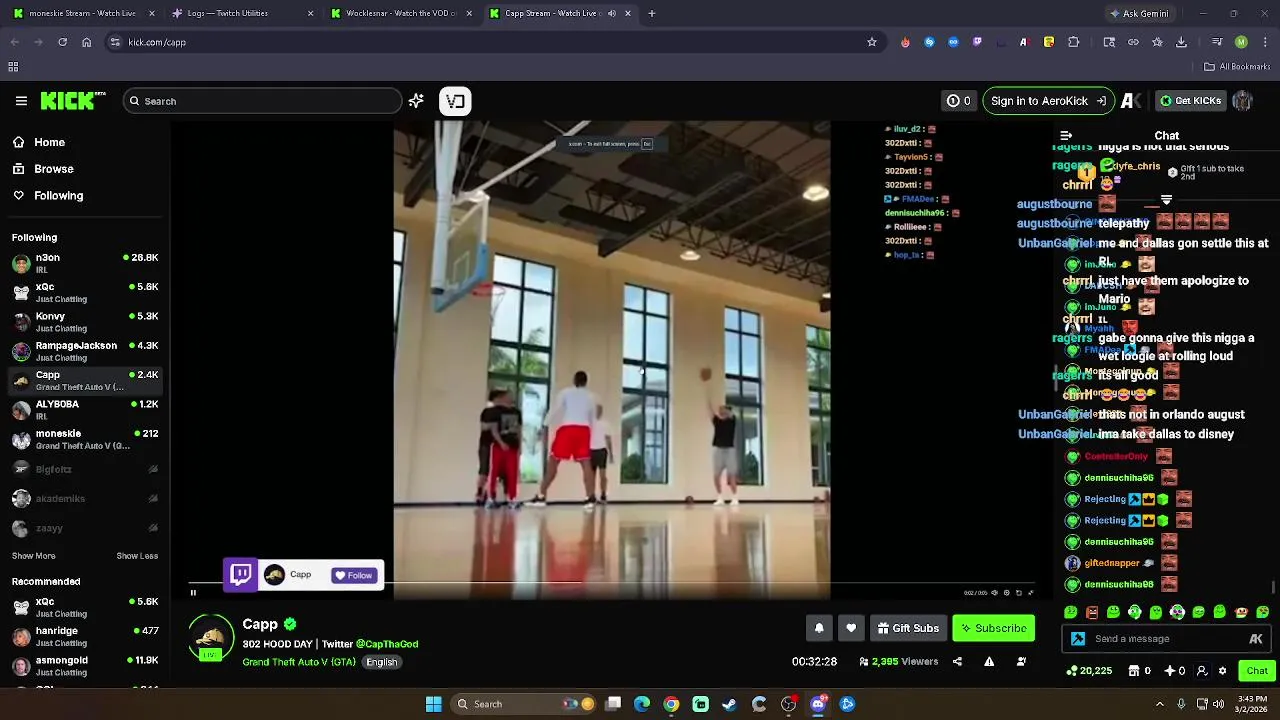Screen dimensions: 1280x720
Task: Open RampageJackson in the Following list
Action: 84,351
